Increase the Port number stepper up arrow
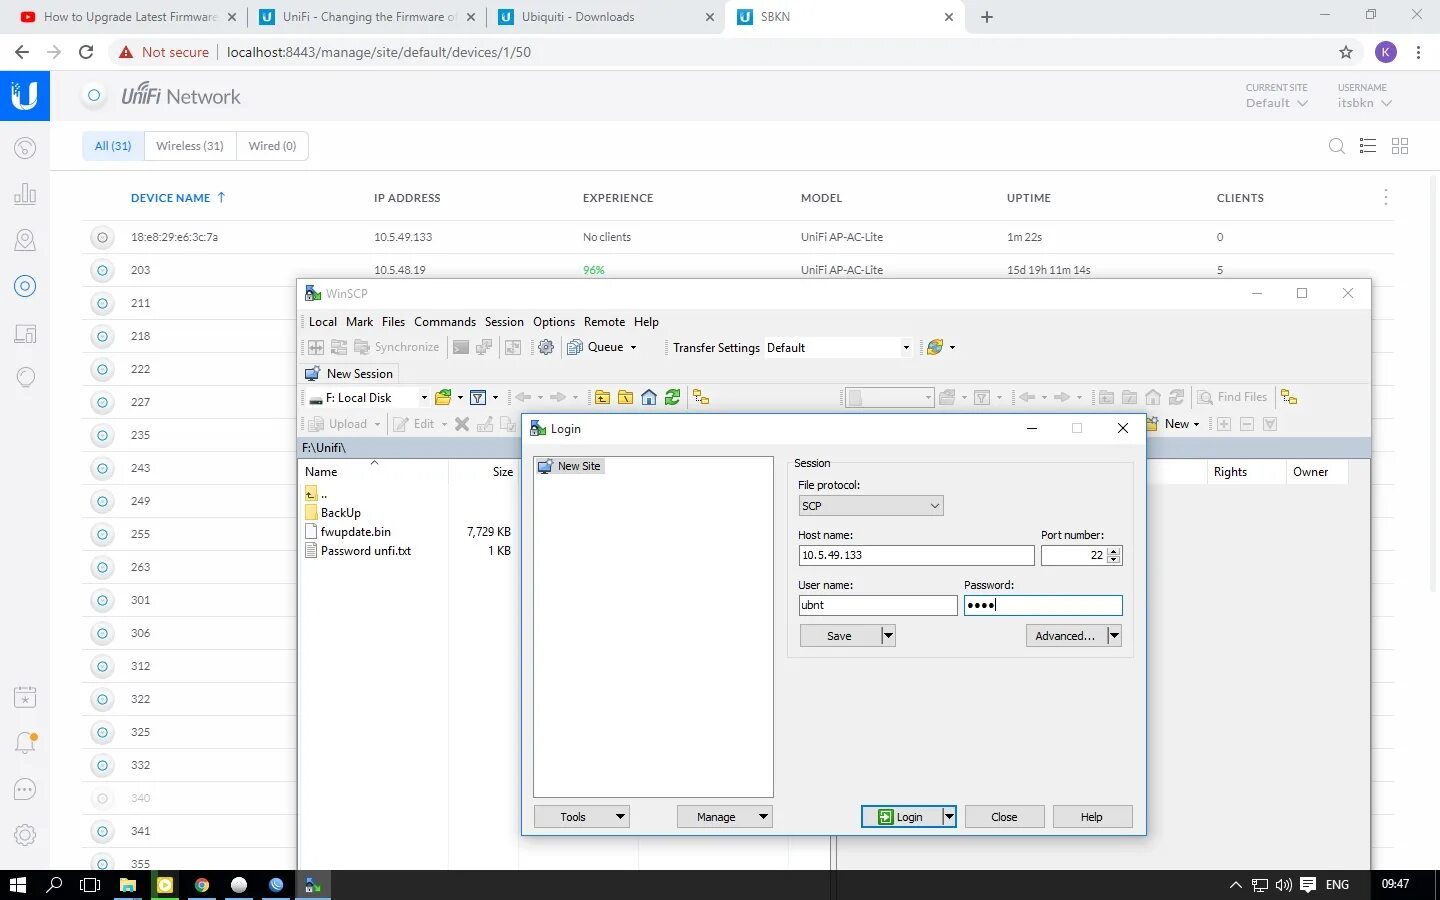 tap(1114, 551)
